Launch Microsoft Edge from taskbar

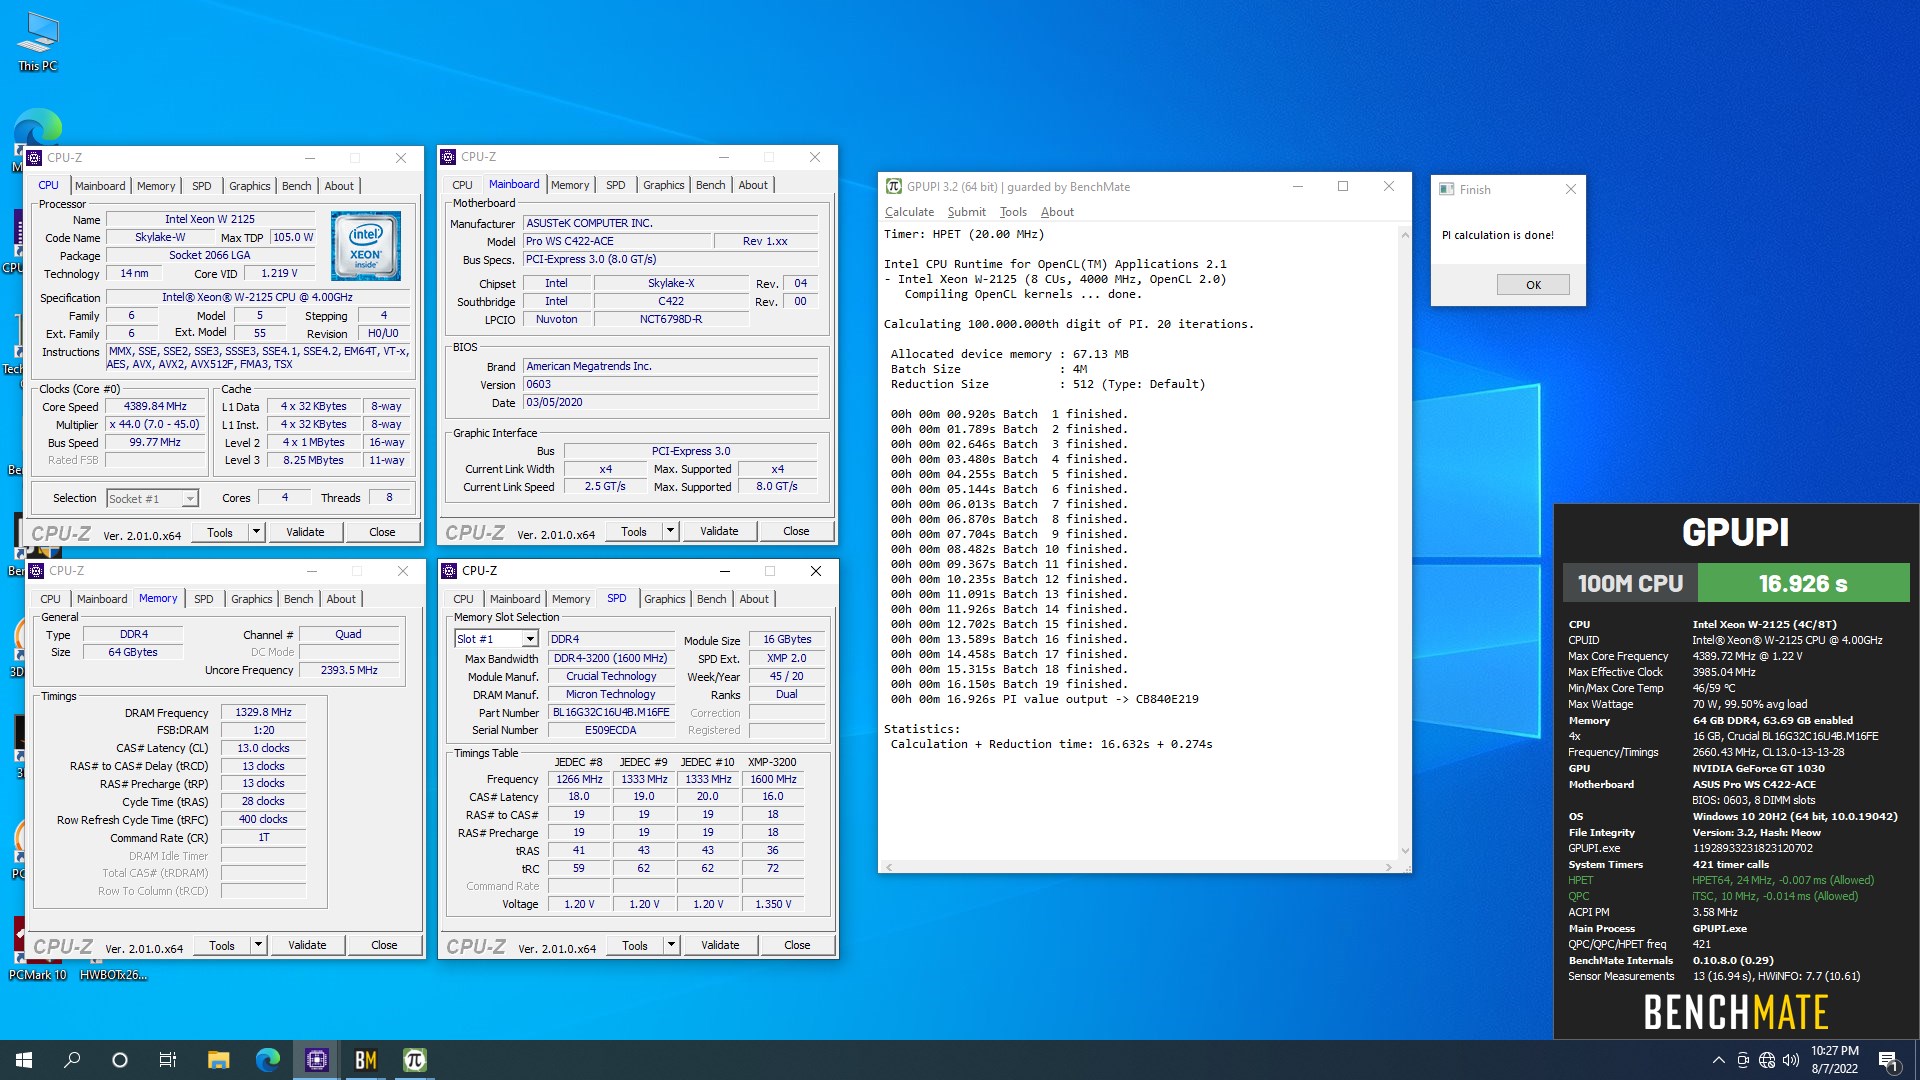(x=267, y=1060)
